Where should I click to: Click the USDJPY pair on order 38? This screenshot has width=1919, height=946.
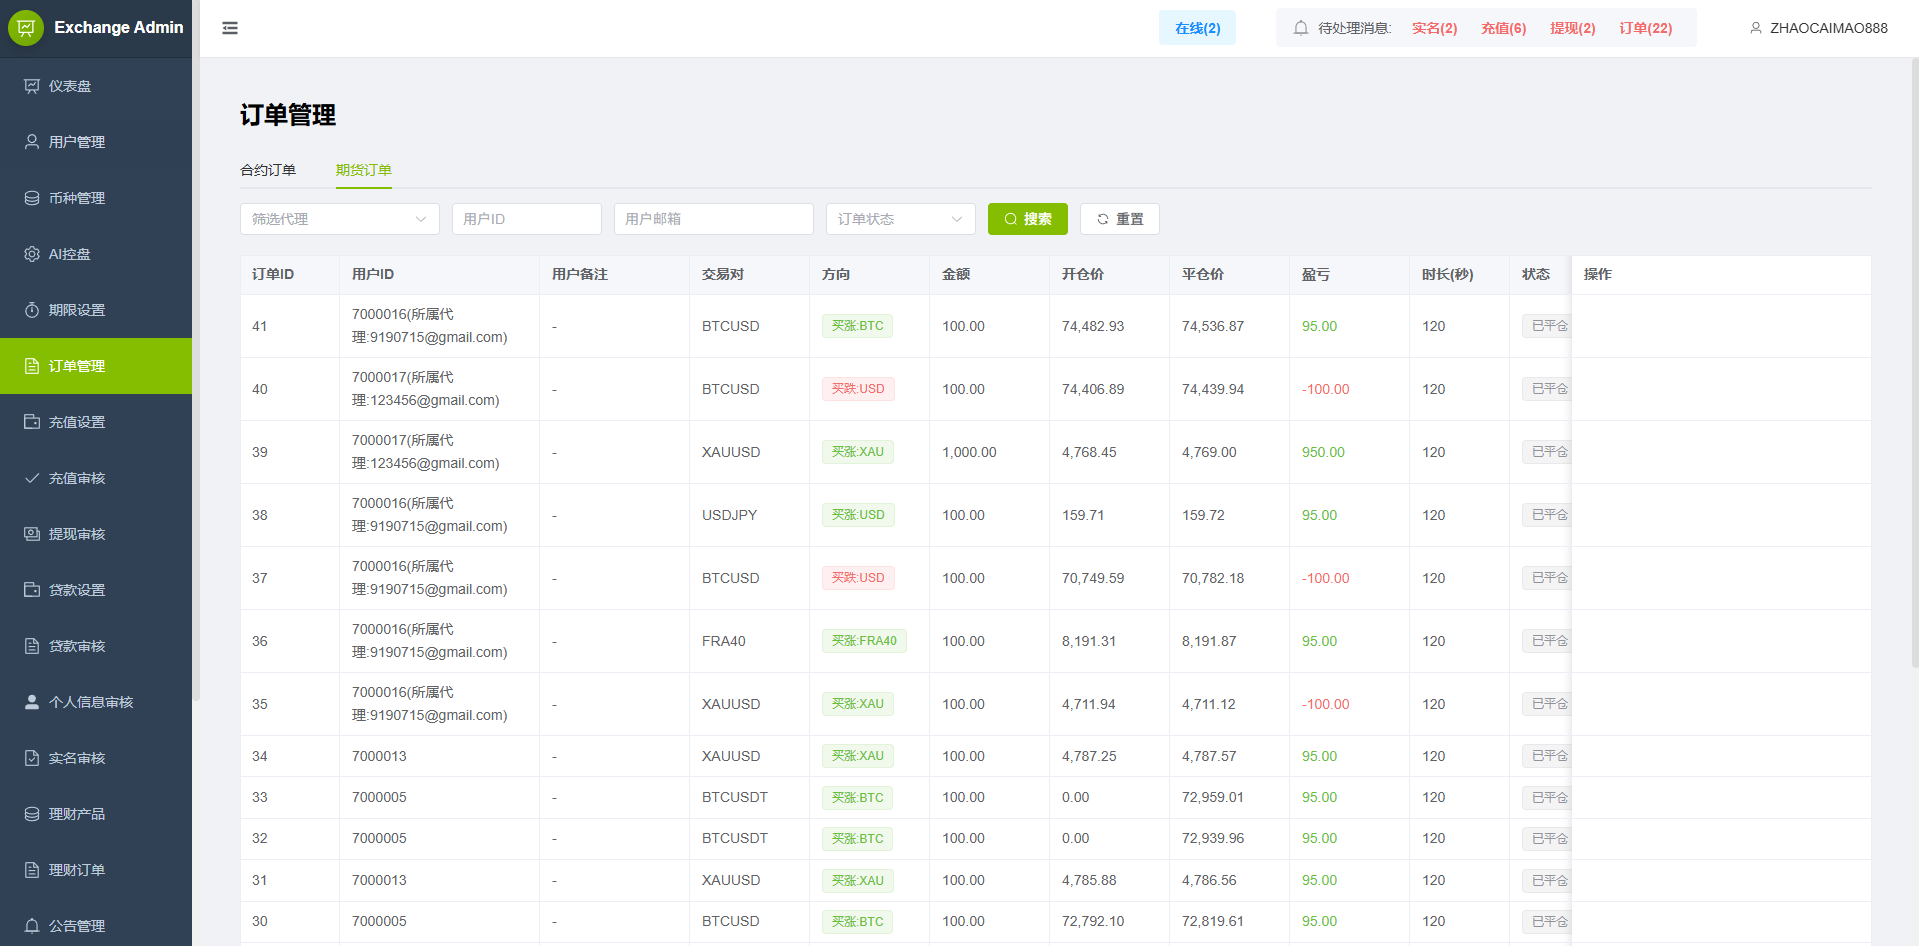[x=730, y=515]
